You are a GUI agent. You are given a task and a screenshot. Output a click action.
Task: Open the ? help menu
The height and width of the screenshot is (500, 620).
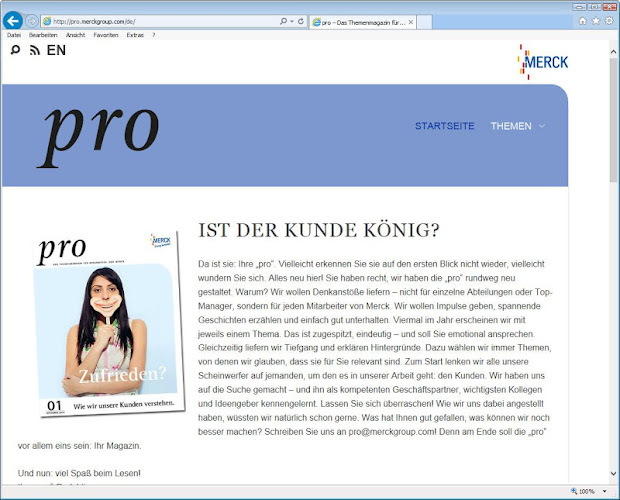154,35
